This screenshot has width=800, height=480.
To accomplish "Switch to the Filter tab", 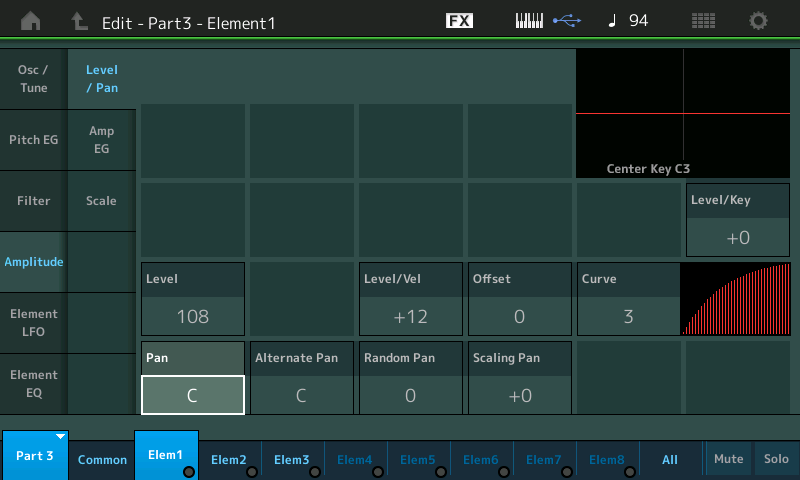I will (x=34, y=201).
